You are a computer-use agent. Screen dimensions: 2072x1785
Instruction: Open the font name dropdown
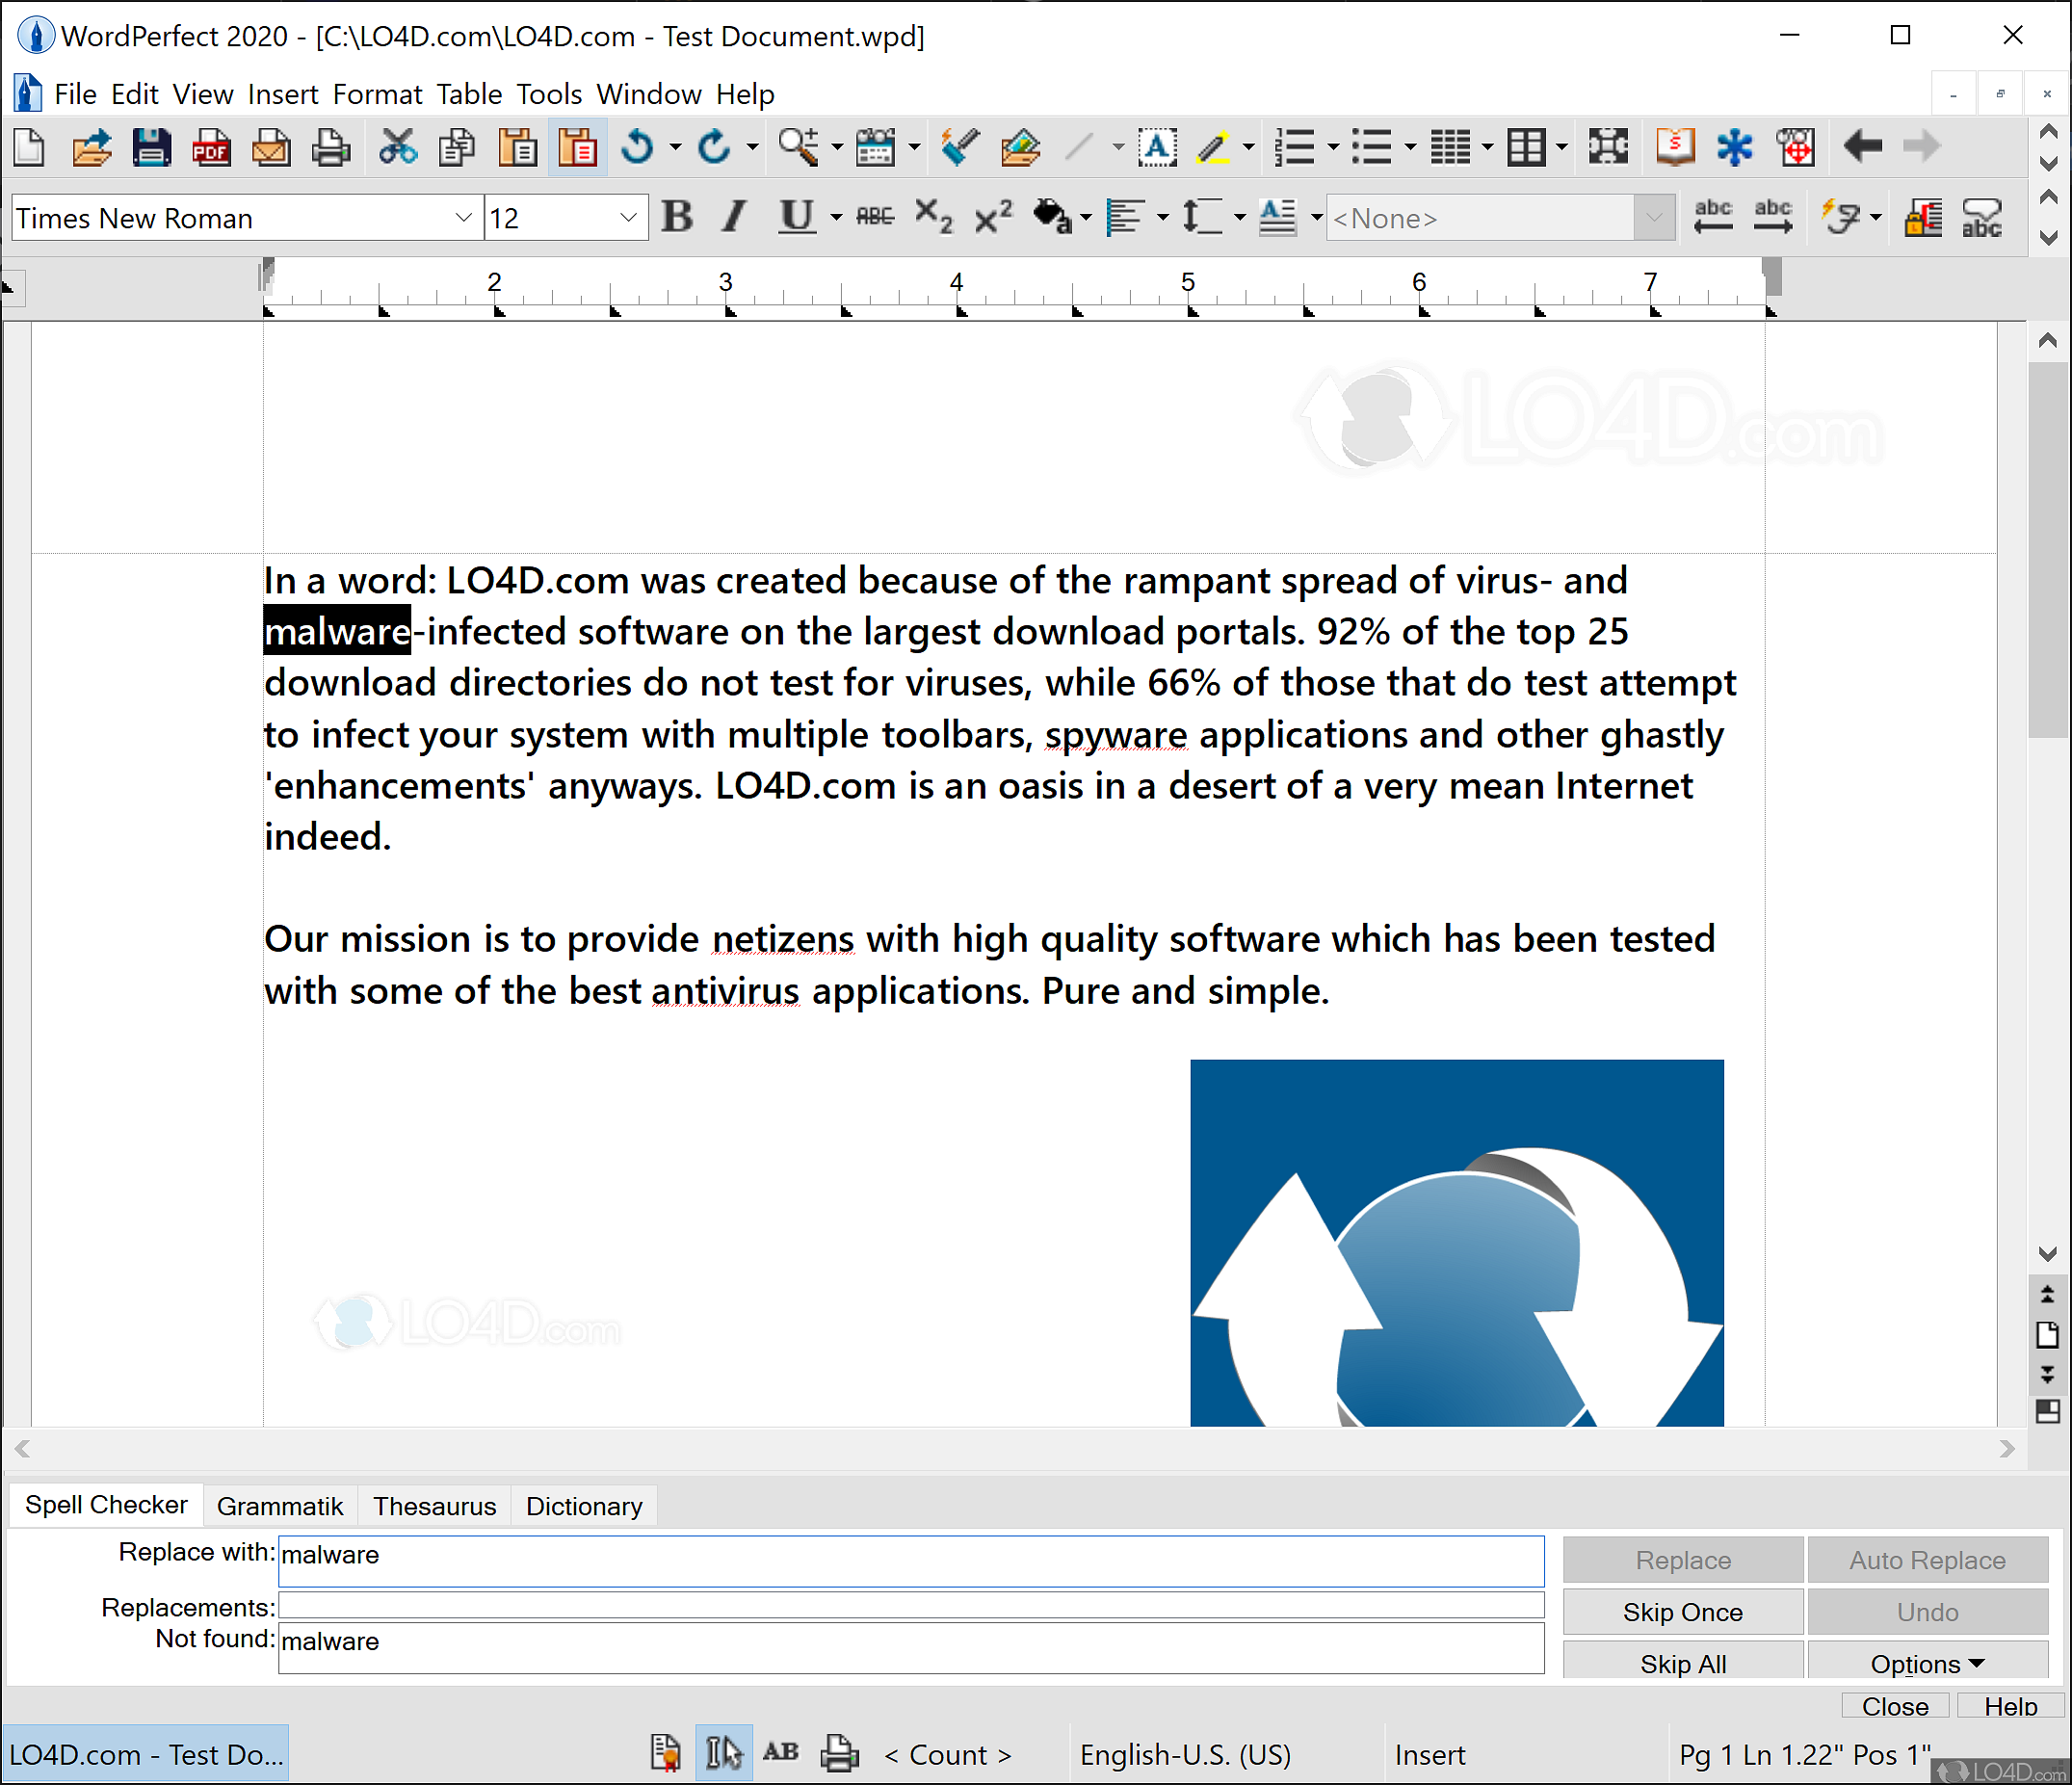click(463, 217)
